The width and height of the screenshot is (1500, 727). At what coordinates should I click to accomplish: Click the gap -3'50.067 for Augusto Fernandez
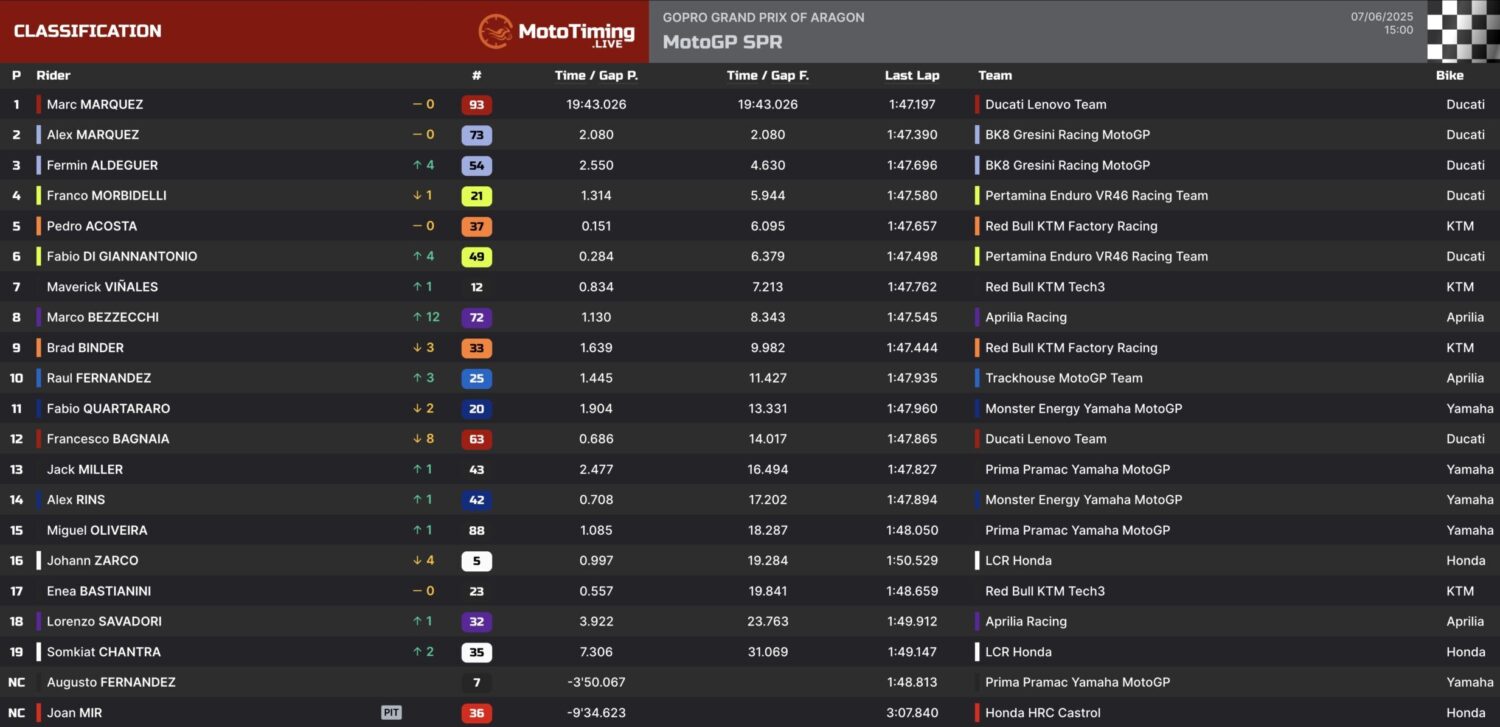pyautogui.click(x=596, y=682)
